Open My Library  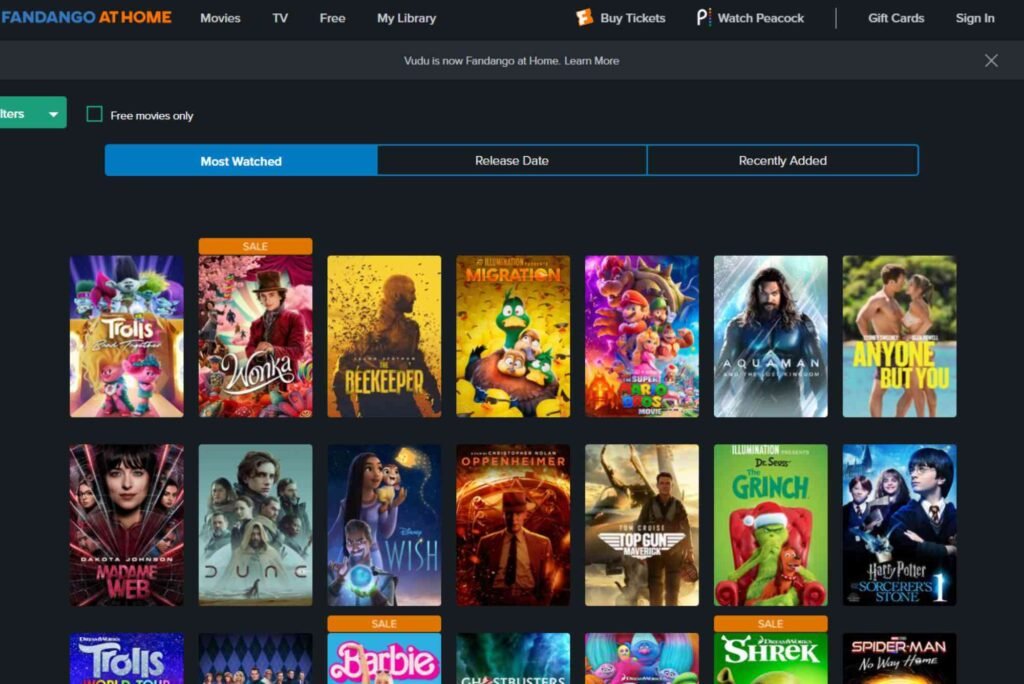[405, 18]
